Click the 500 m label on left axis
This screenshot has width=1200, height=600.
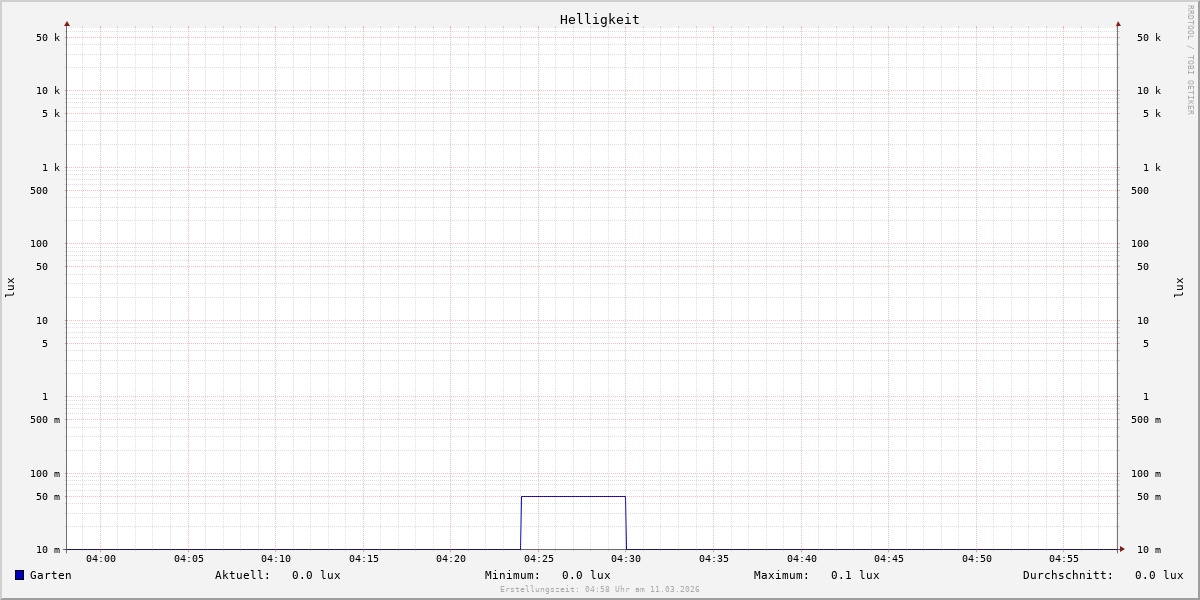pyautogui.click(x=45, y=420)
